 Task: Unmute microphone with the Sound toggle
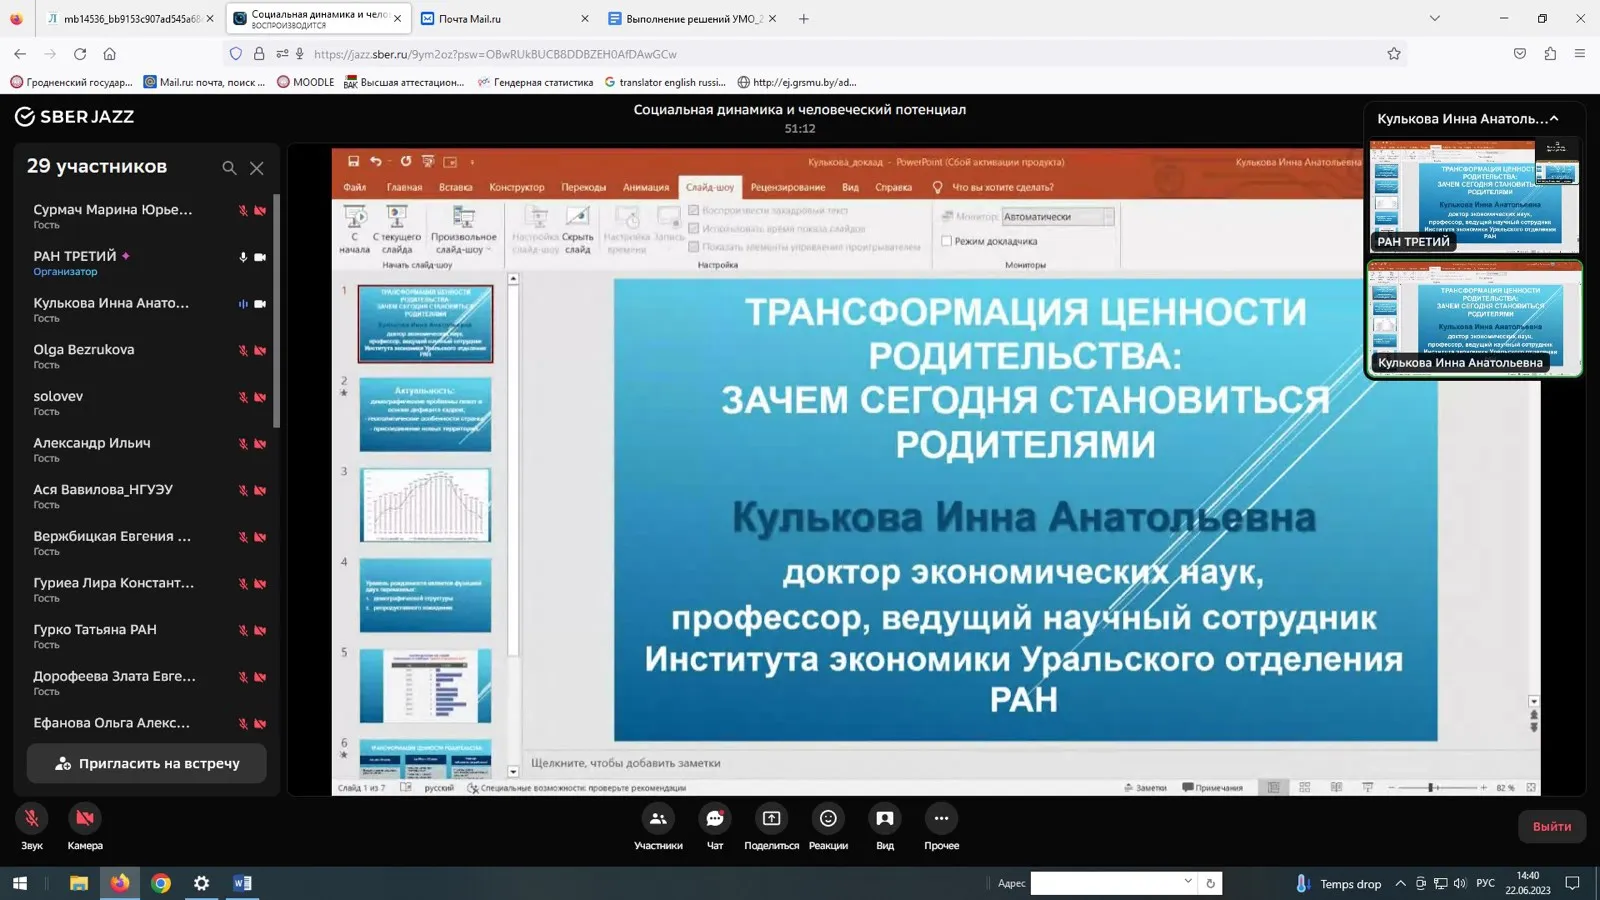click(x=31, y=819)
